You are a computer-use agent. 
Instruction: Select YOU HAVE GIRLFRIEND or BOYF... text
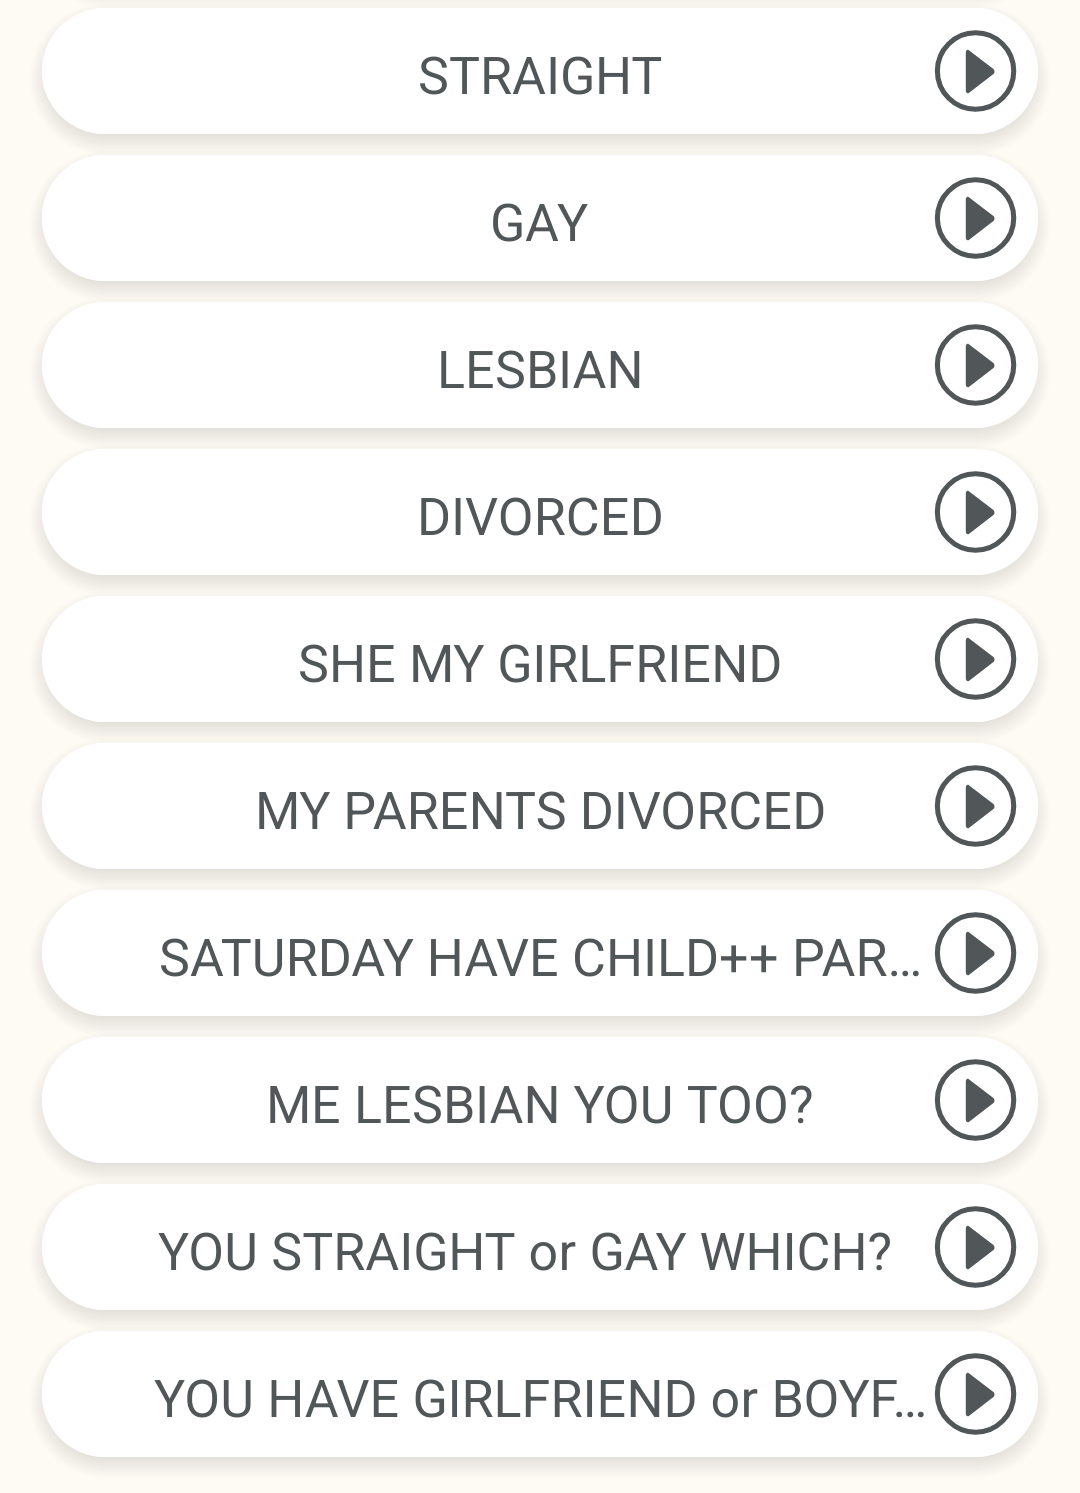[x=539, y=1399]
